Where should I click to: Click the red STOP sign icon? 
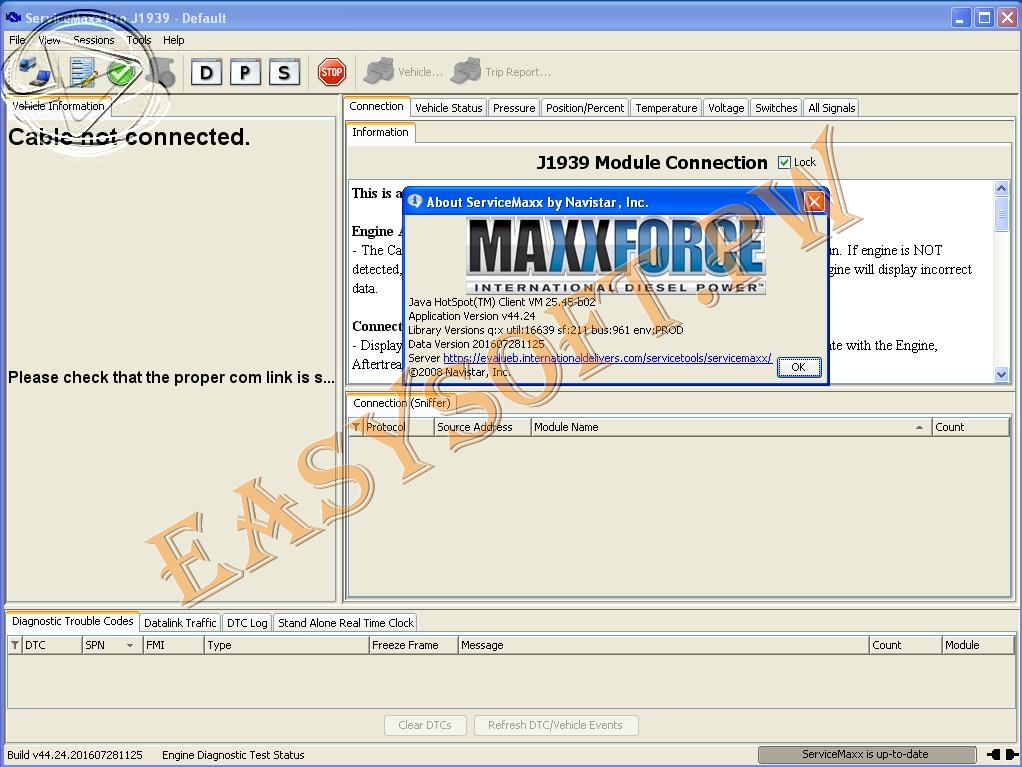331,72
